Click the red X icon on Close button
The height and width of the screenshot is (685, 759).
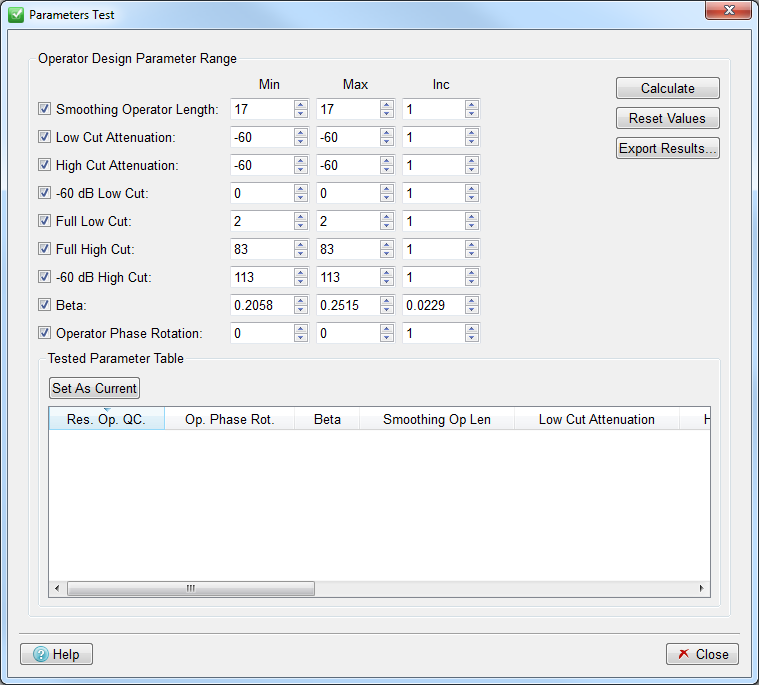683,654
